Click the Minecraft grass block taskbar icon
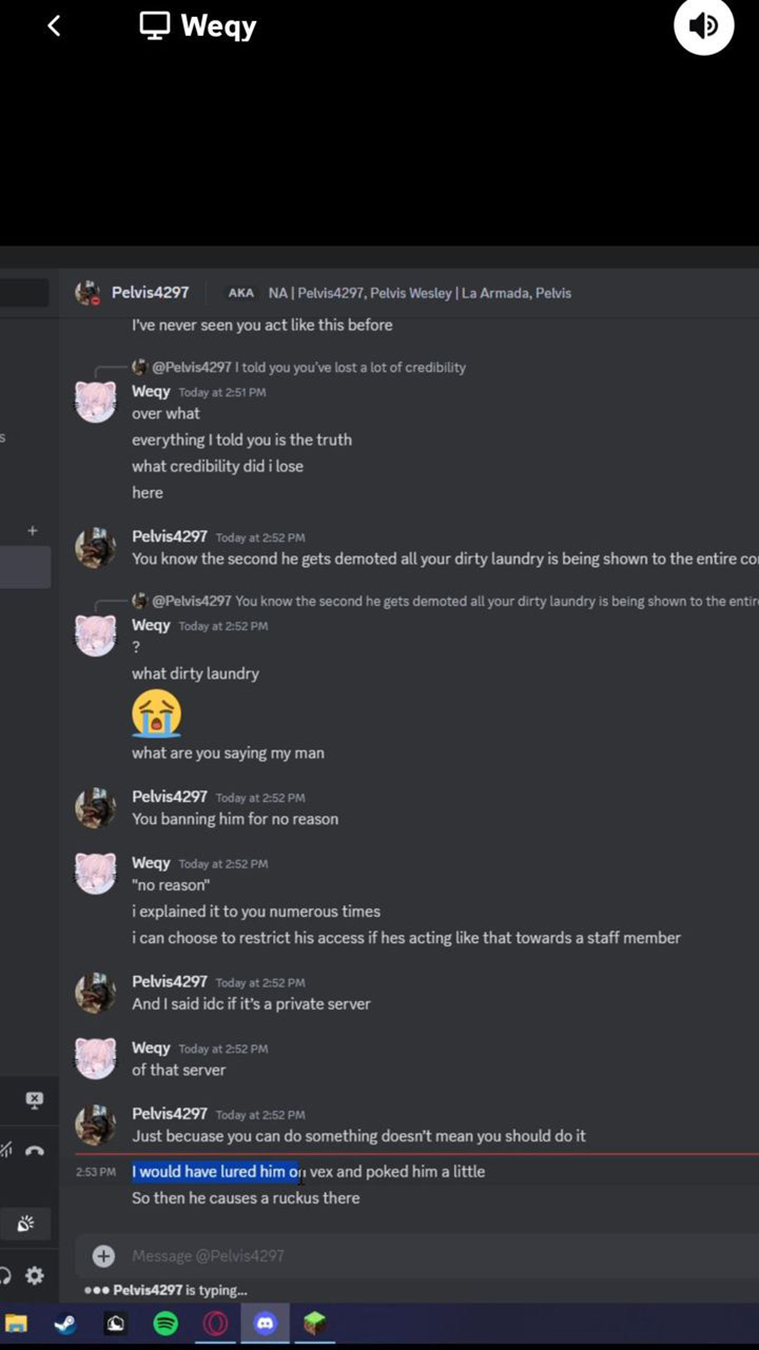The width and height of the screenshot is (759, 1350). [x=315, y=1324]
